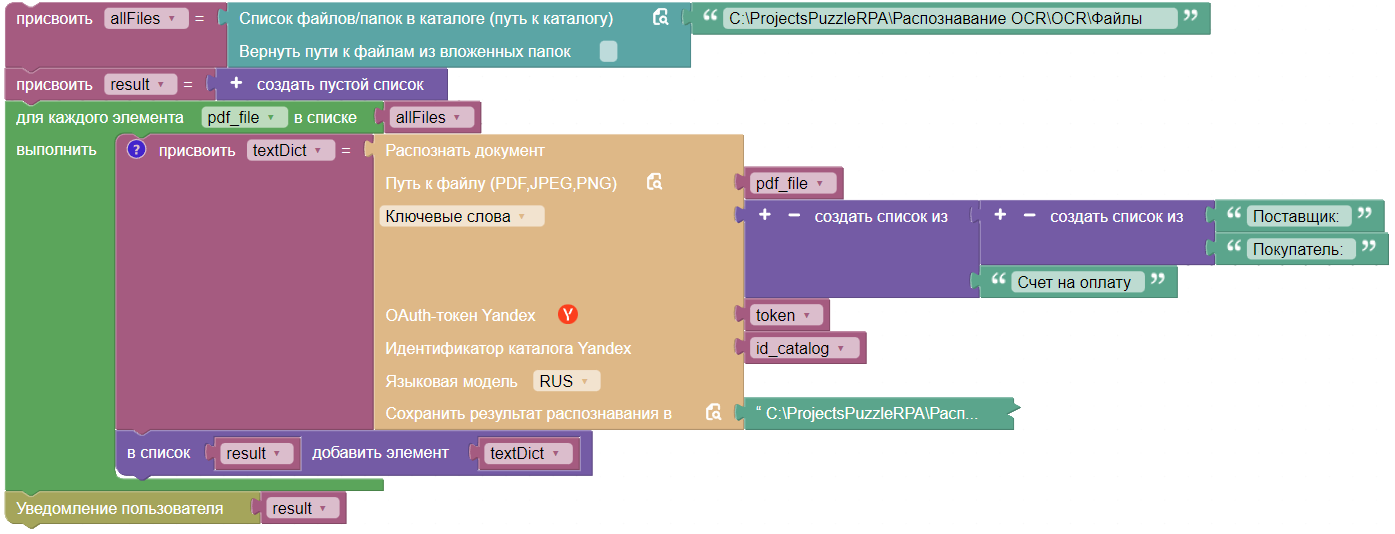Click создать пустой список label
Viewport: 1395px width, 534px height.
point(340,85)
